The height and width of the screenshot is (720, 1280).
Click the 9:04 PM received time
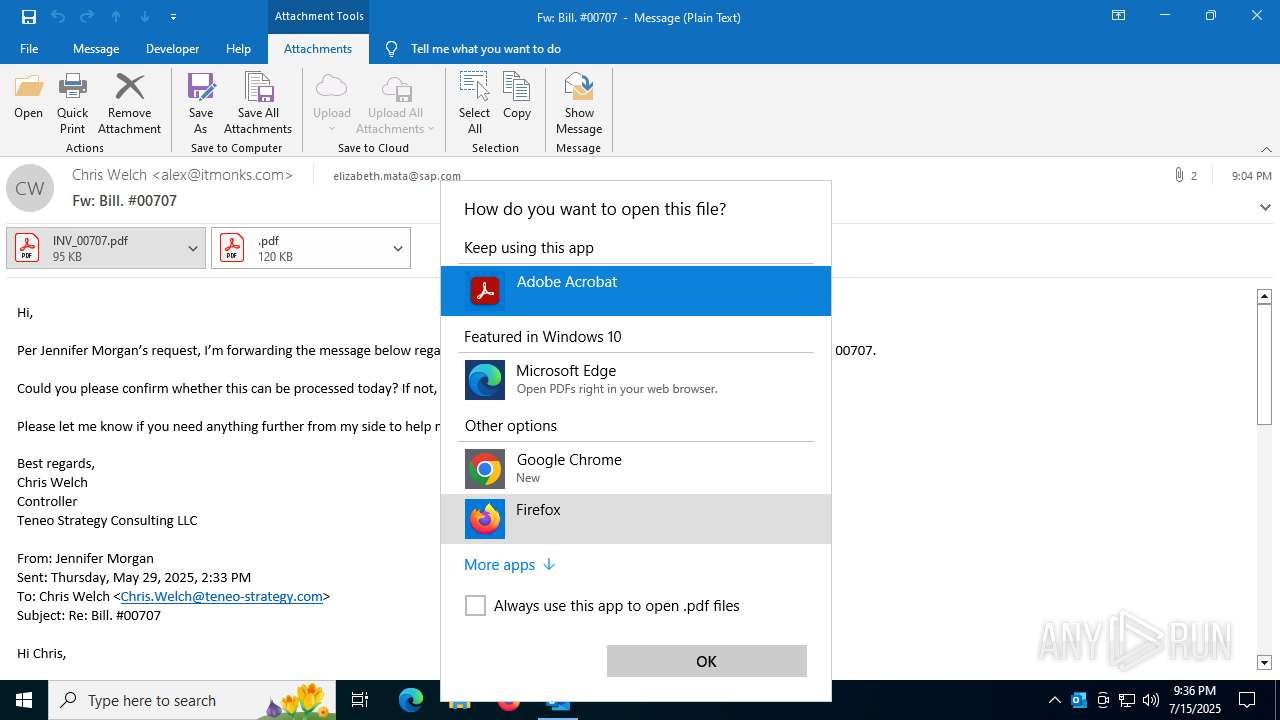[x=1251, y=175]
